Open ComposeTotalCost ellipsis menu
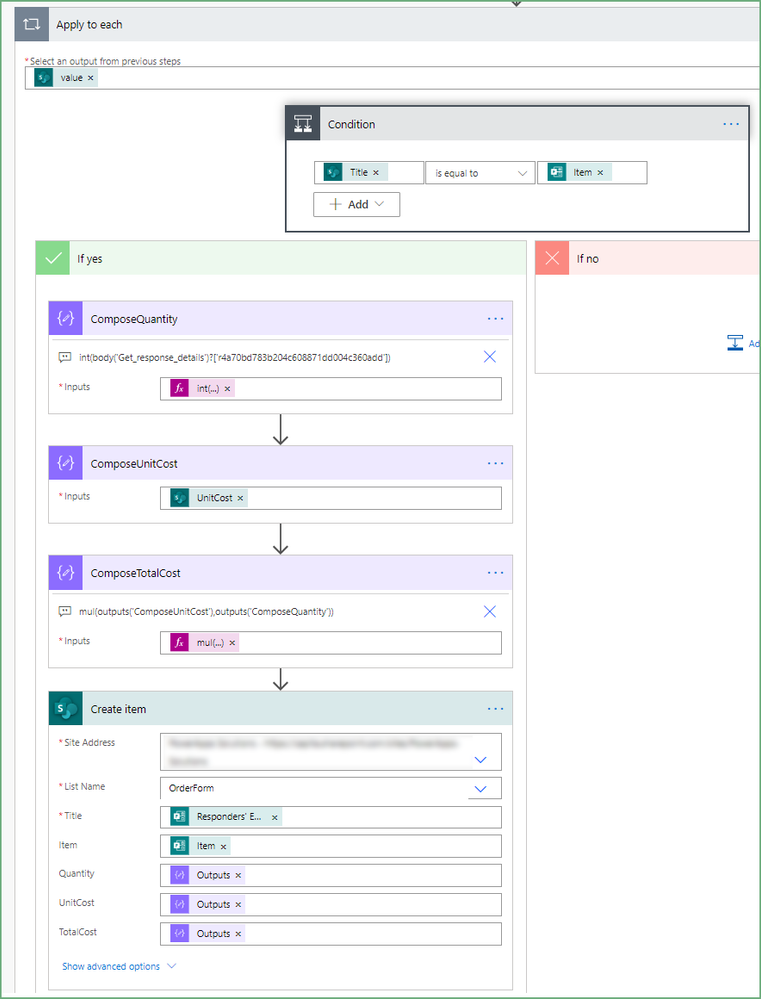Screen dimensions: 761x999 click(495, 573)
